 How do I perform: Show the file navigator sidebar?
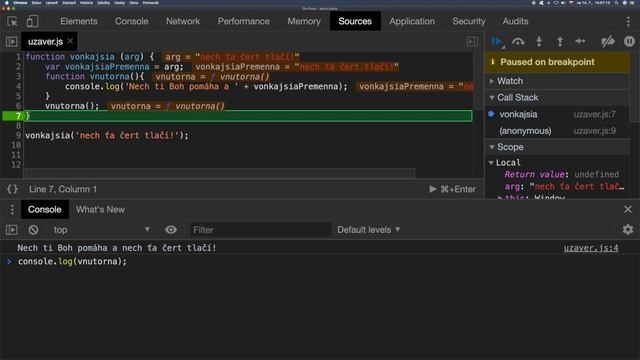coord(11,41)
